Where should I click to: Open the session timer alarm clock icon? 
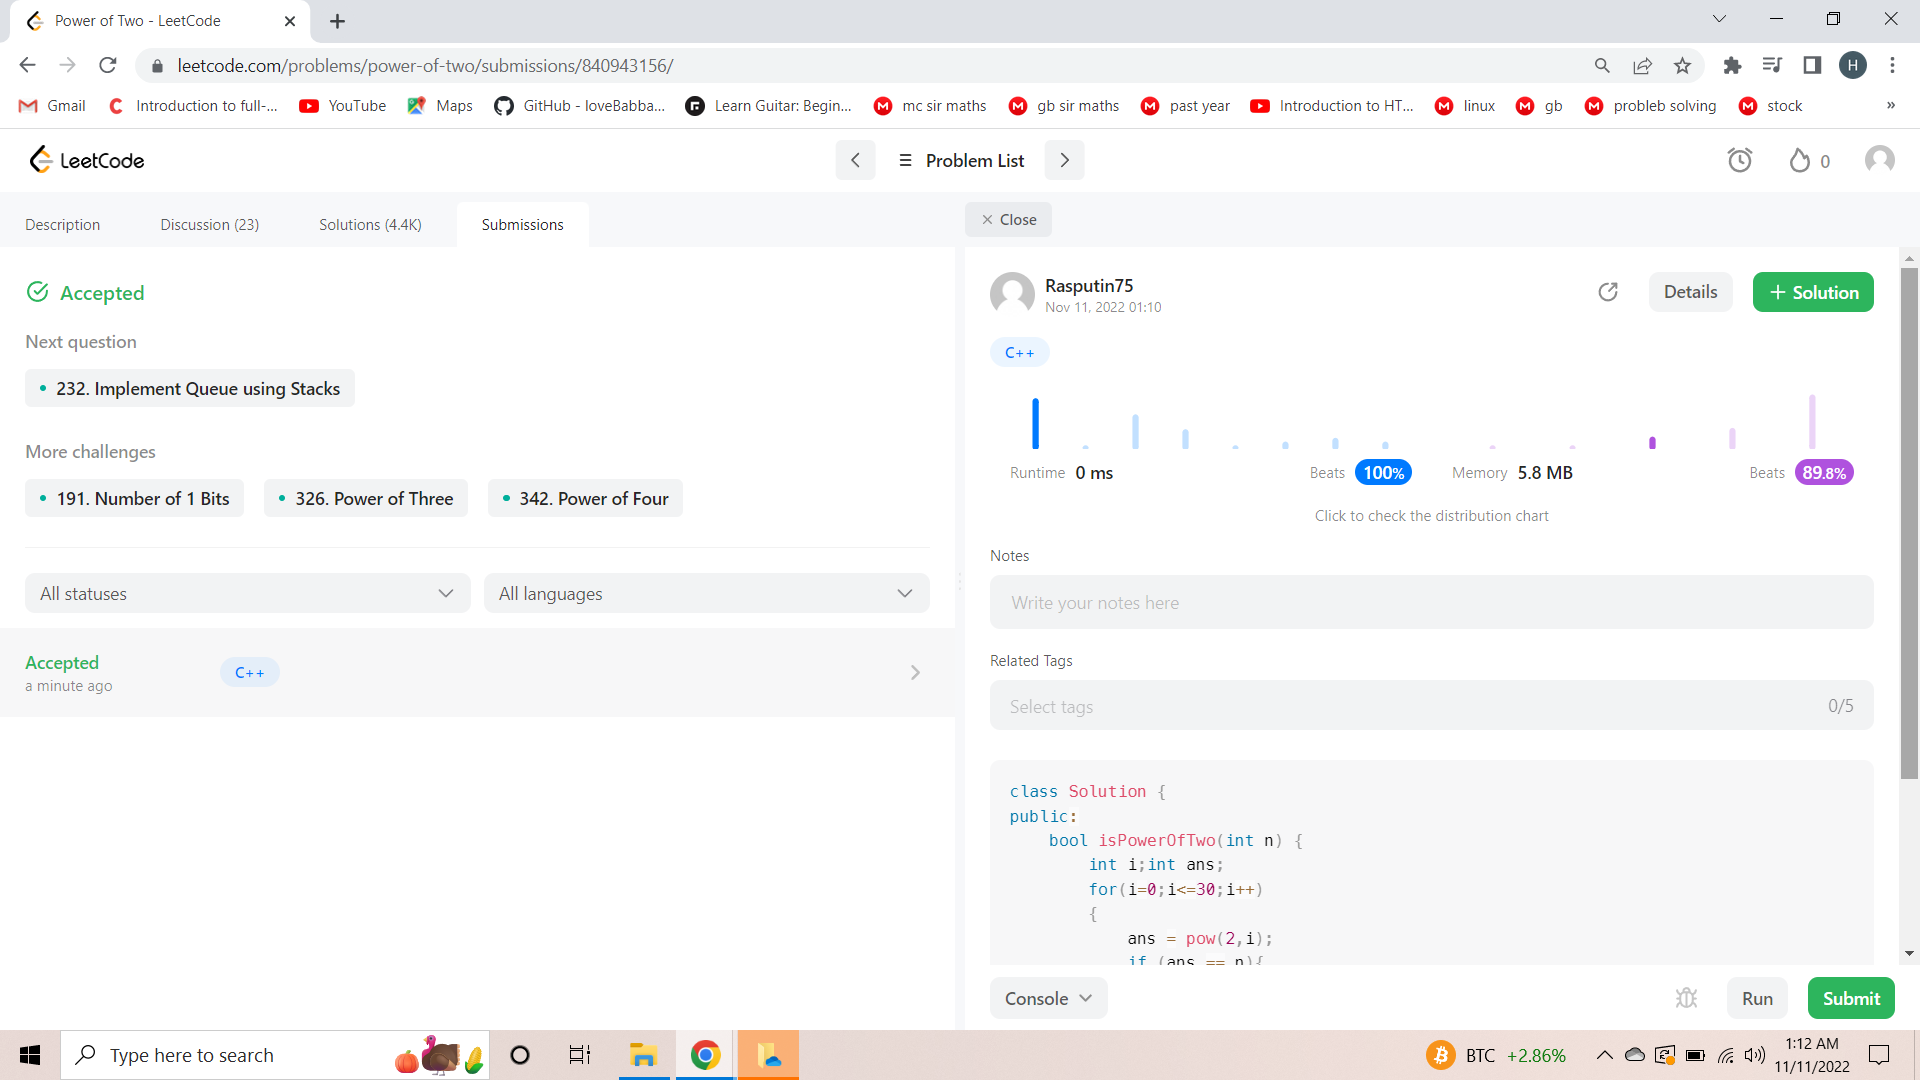pos(1740,160)
